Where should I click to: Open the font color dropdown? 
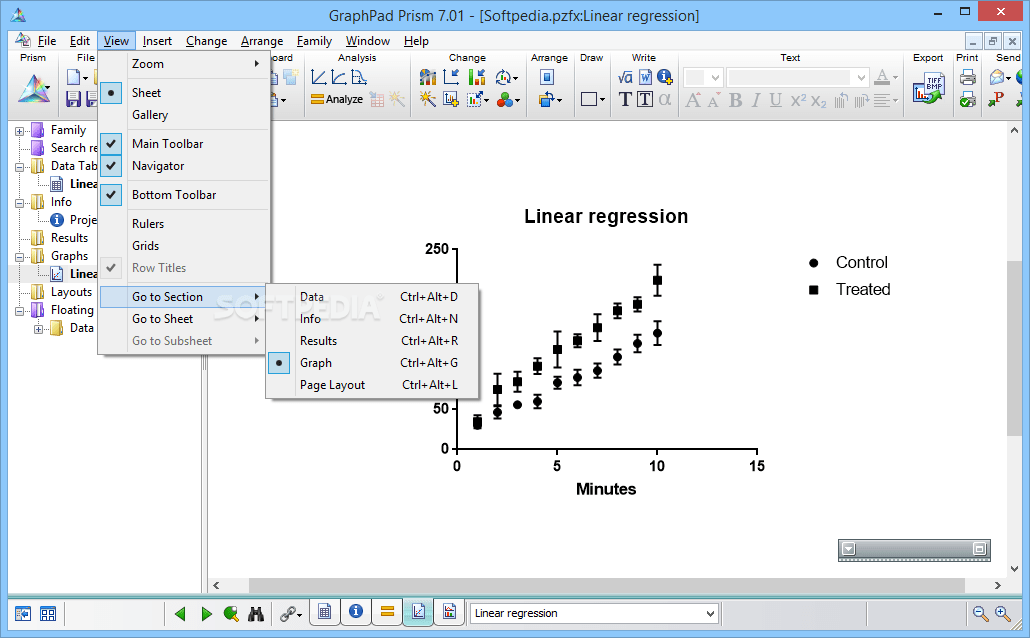point(896,78)
